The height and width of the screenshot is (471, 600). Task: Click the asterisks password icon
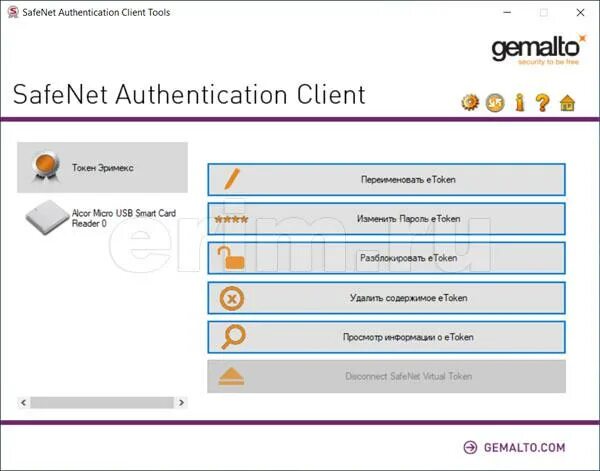coord(232,219)
